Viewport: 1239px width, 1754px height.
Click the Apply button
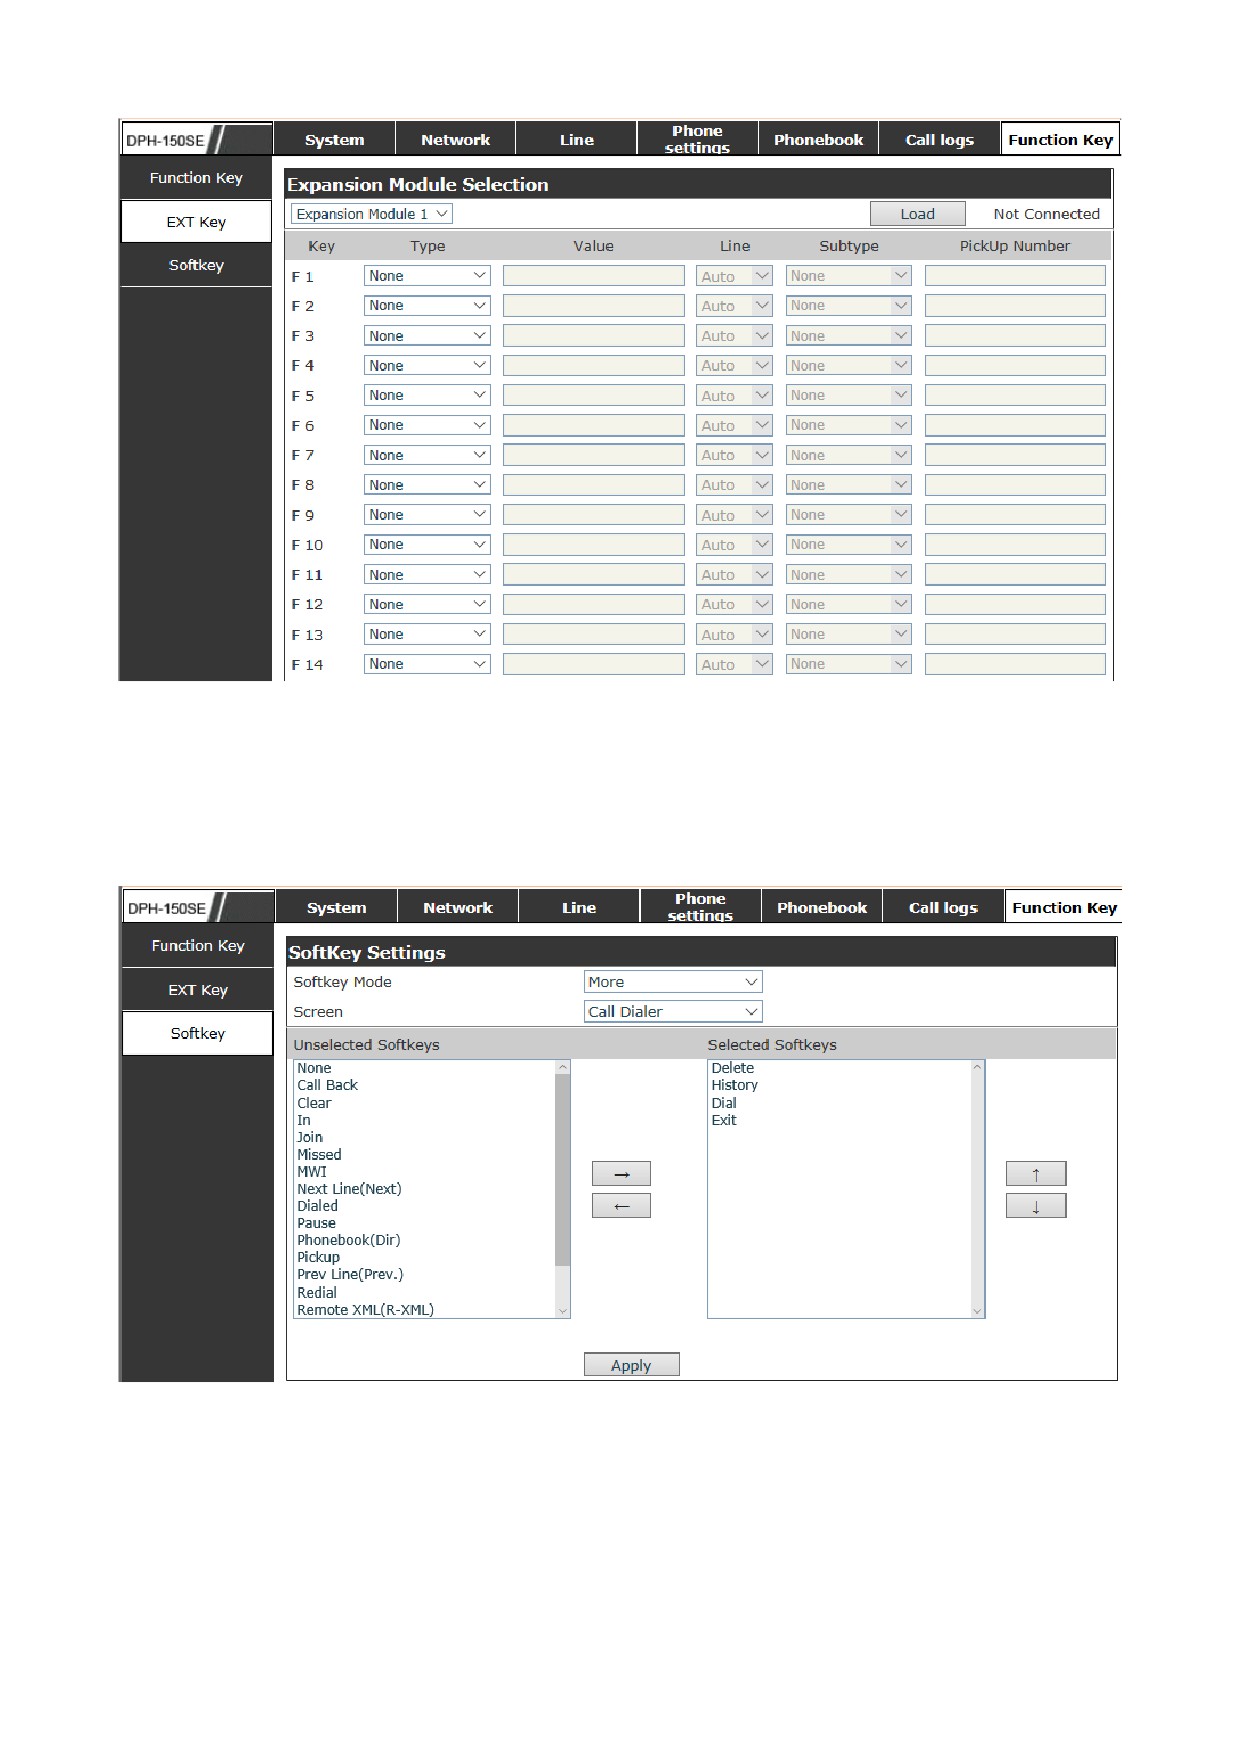pos(631,1365)
